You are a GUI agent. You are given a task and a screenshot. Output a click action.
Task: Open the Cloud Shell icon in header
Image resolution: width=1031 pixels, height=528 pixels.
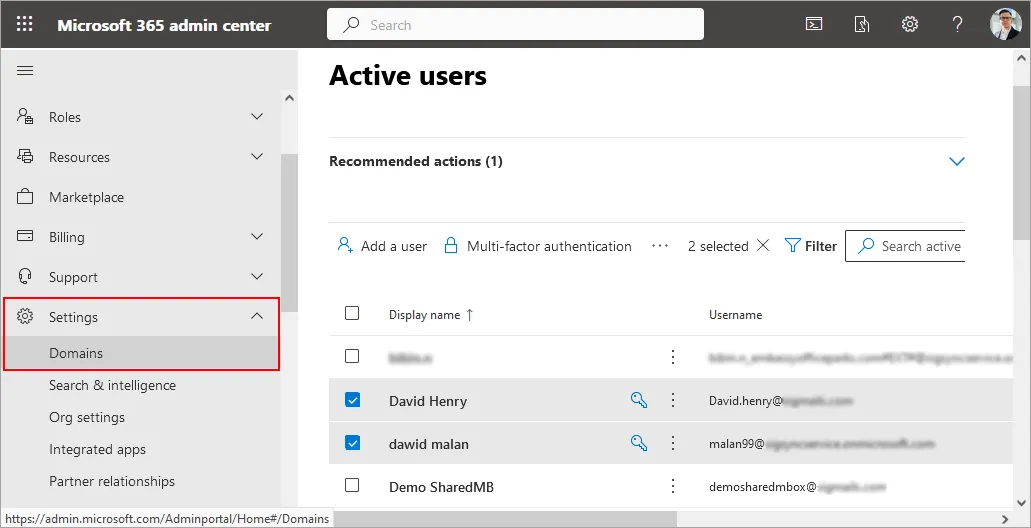pos(814,25)
